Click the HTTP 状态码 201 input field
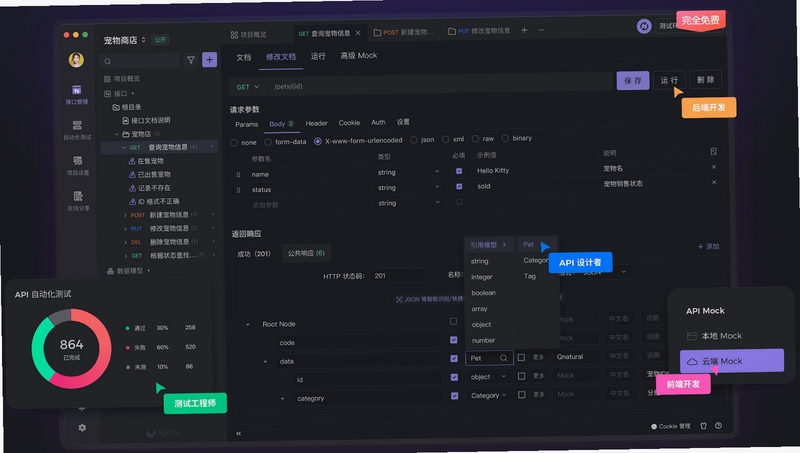The height and width of the screenshot is (453, 800). pyautogui.click(x=397, y=275)
